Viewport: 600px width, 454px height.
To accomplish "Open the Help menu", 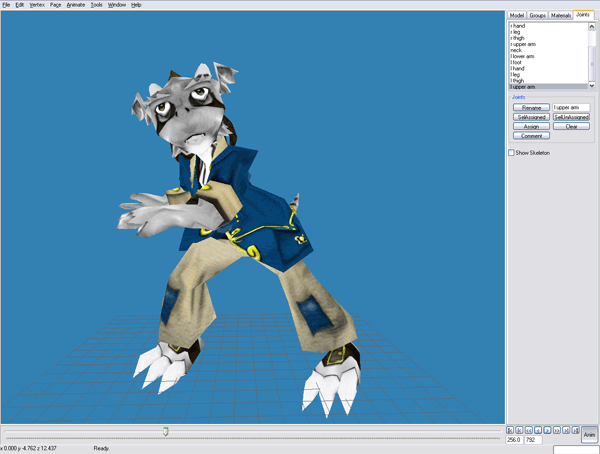I will click(136, 5).
